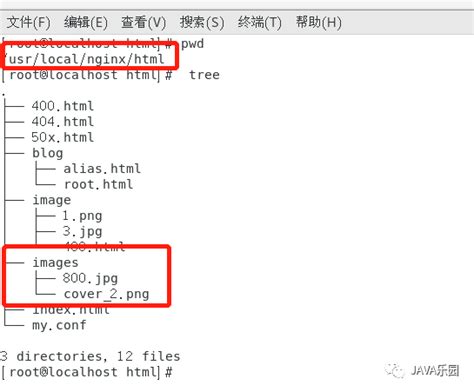Select 50x.html in tree listing
474x392 pixels.
pos(63,137)
